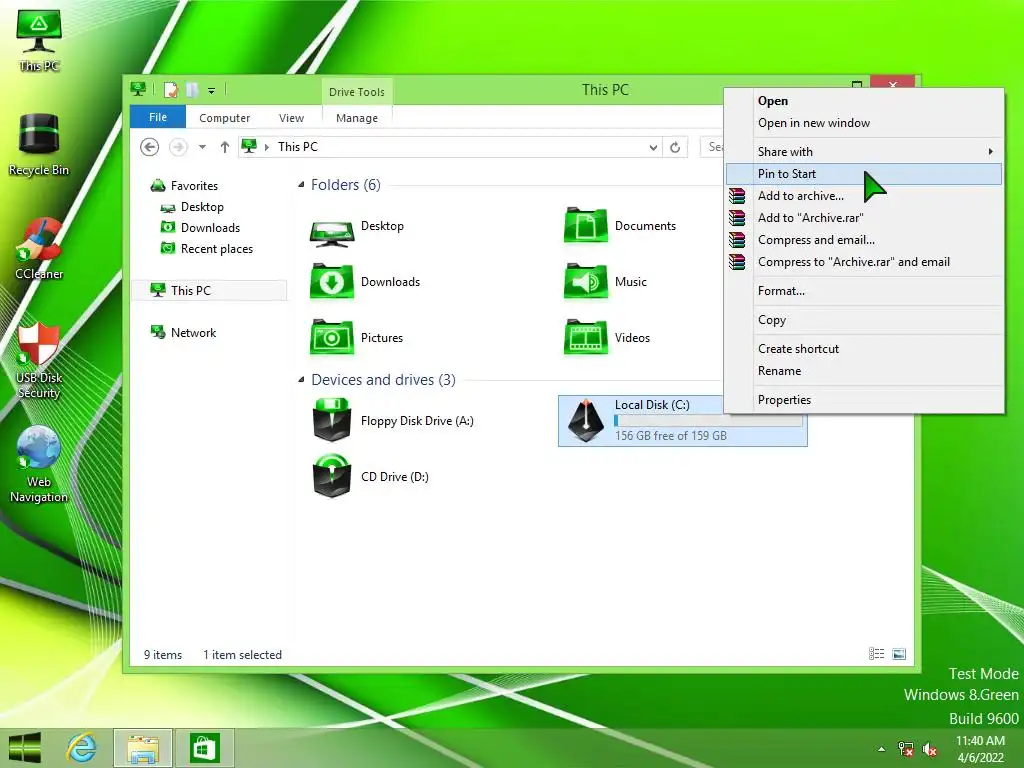Launch CCleaner from the desktop
1024x768 pixels.
(x=39, y=249)
